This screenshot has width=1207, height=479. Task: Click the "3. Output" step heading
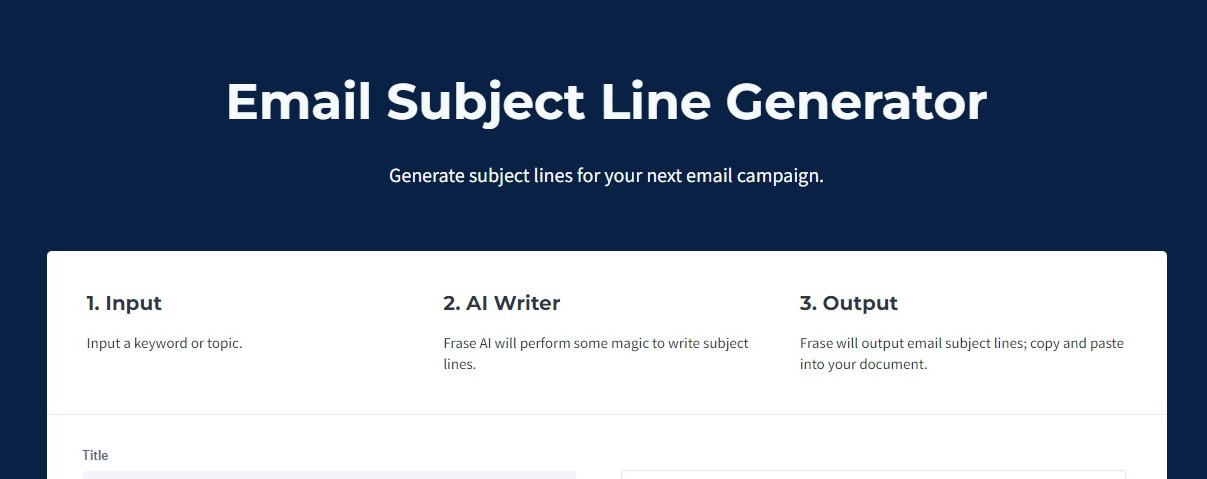pyautogui.click(x=848, y=303)
